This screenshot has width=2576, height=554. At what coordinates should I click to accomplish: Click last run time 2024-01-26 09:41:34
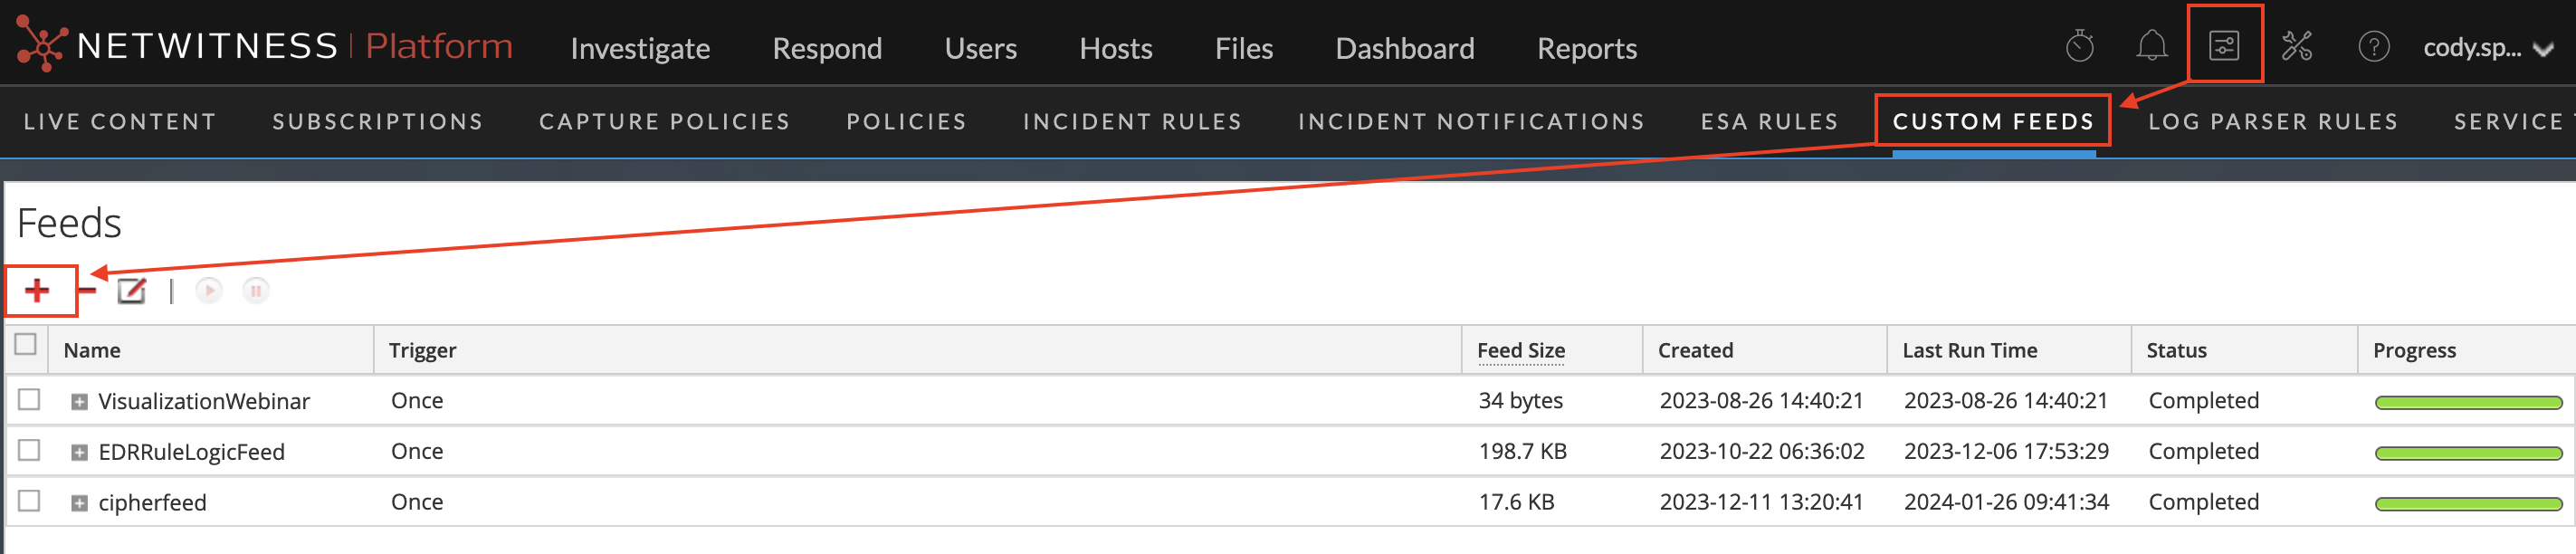pos(2006,502)
